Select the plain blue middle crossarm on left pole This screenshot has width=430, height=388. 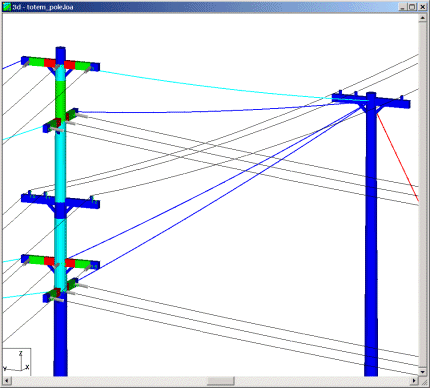(60, 201)
